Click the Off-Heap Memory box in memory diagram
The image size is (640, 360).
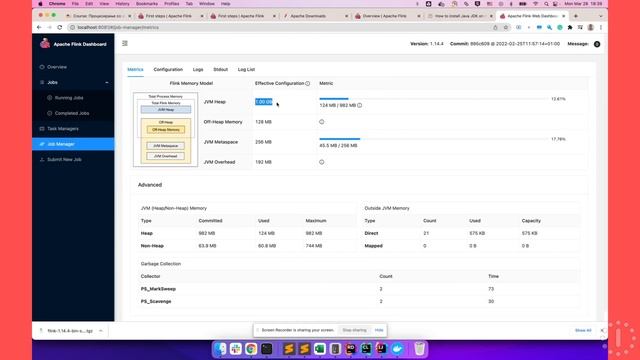click(166, 130)
